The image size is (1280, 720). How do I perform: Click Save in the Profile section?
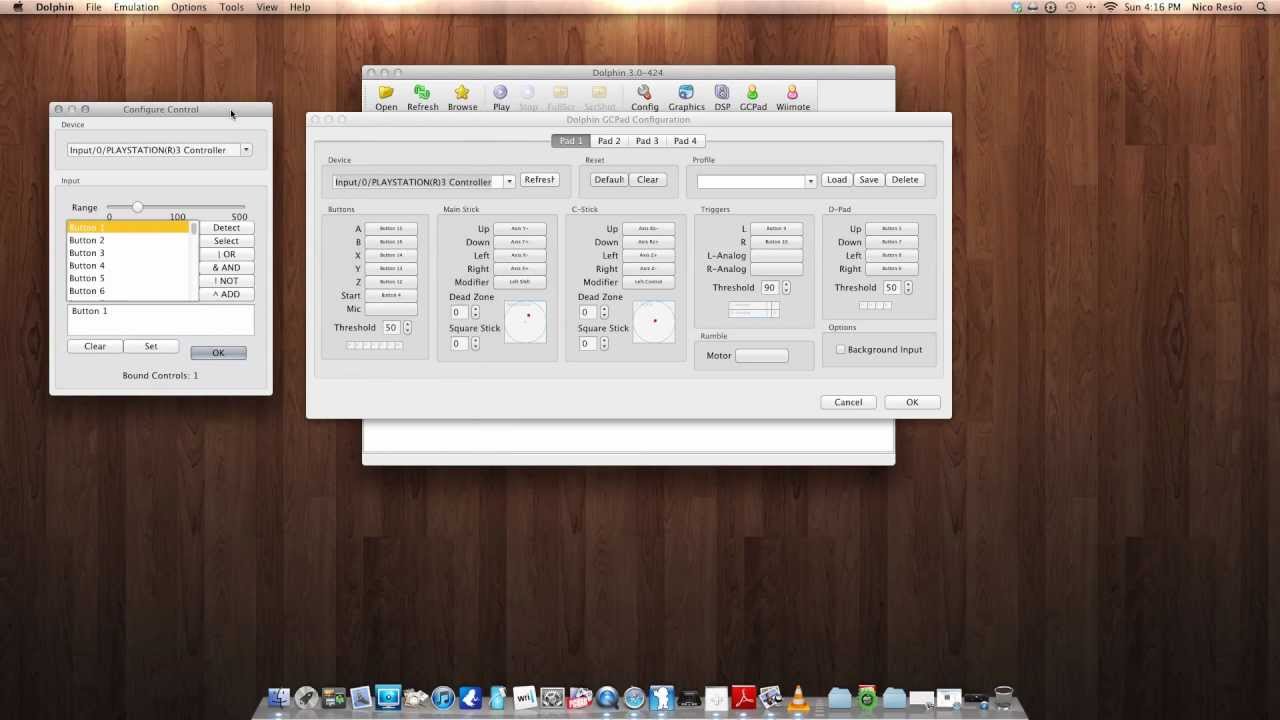pyautogui.click(x=868, y=180)
